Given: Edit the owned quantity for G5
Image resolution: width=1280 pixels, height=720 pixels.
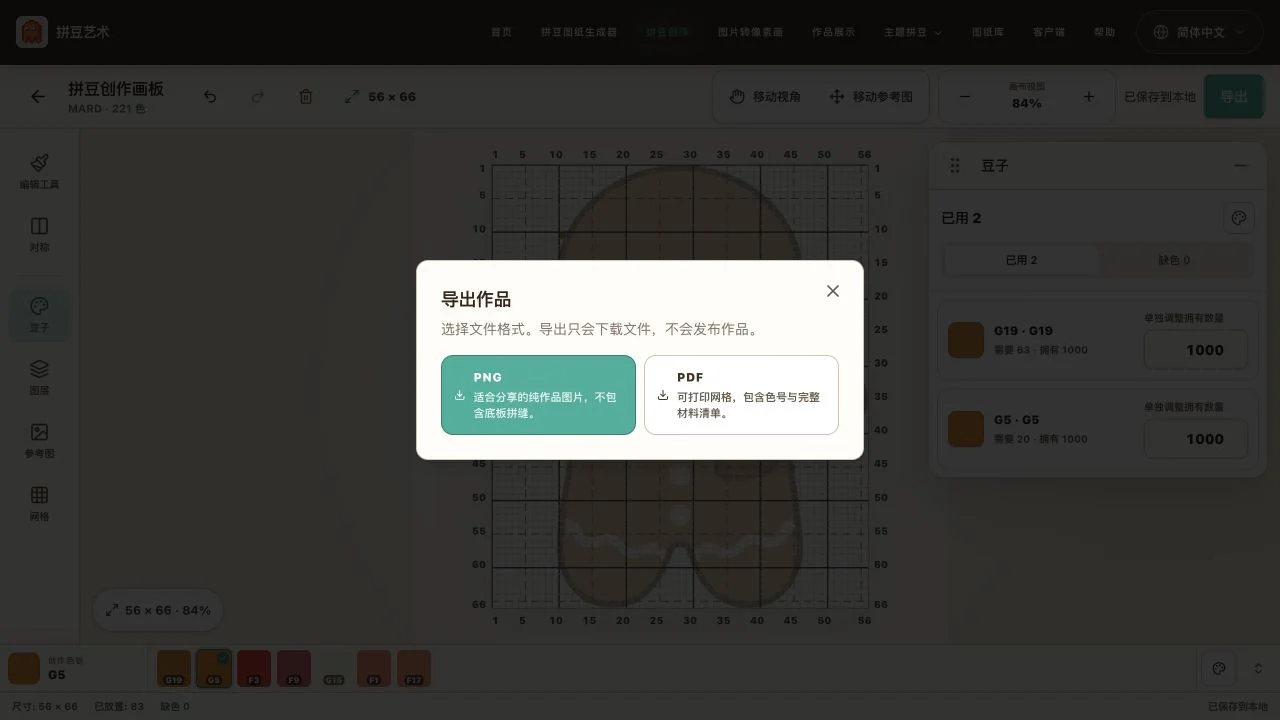Looking at the screenshot, I should [1196, 439].
